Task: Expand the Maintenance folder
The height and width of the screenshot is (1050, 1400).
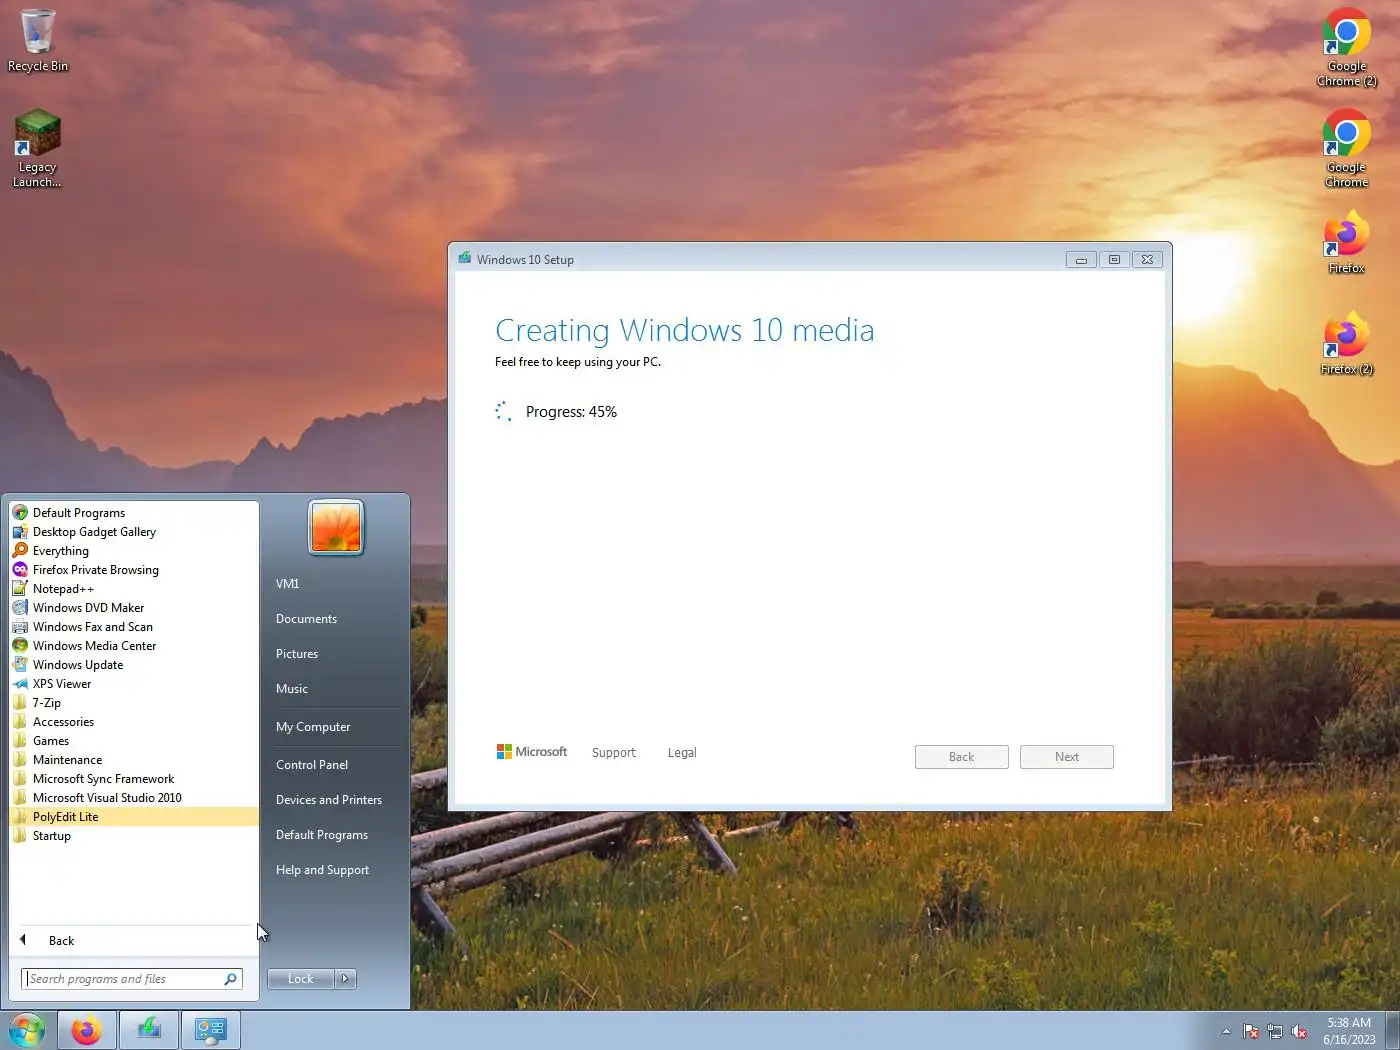Action: pos(134,760)
